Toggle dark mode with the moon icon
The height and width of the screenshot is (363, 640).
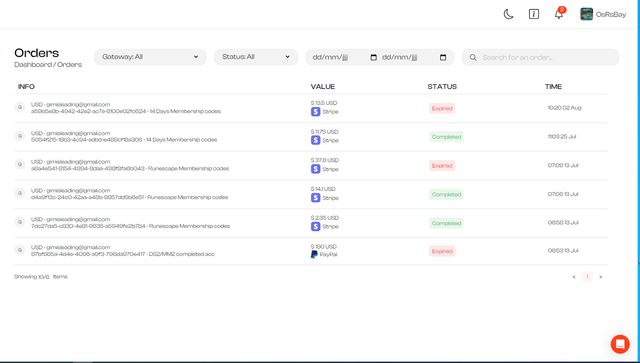click(x=508, y=14)
